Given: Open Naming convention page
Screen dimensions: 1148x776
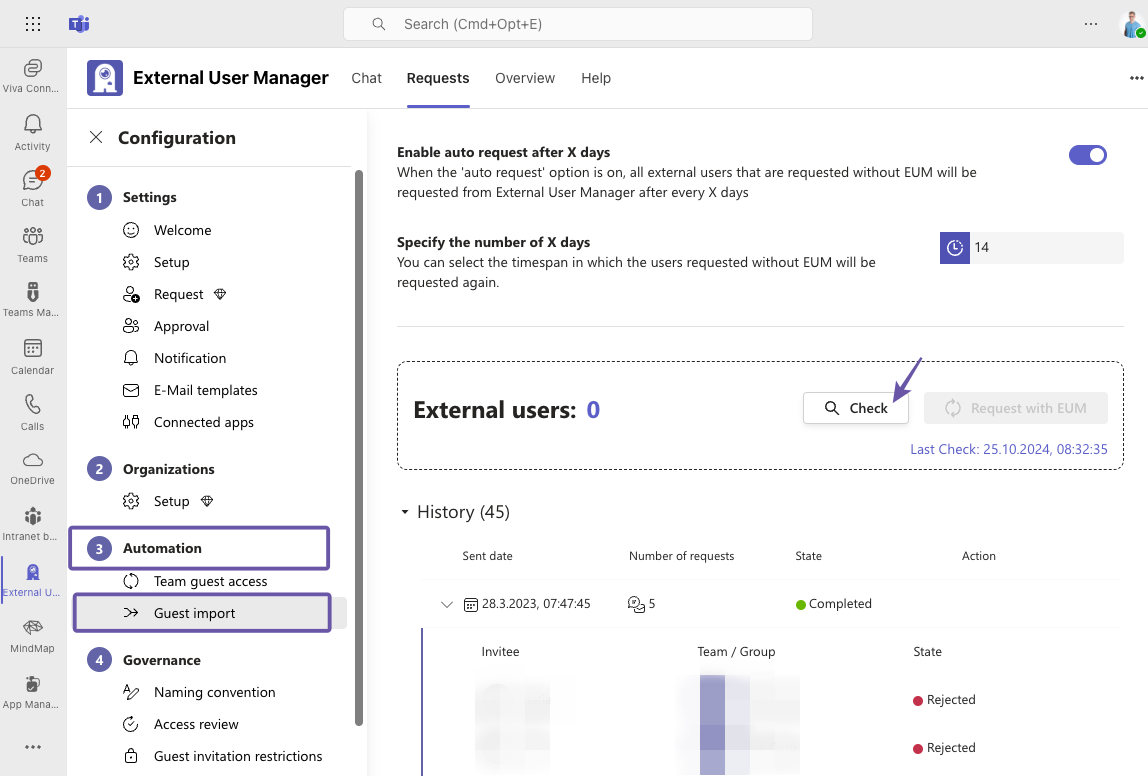Looking at the screenshot, I should click(215, 693).
